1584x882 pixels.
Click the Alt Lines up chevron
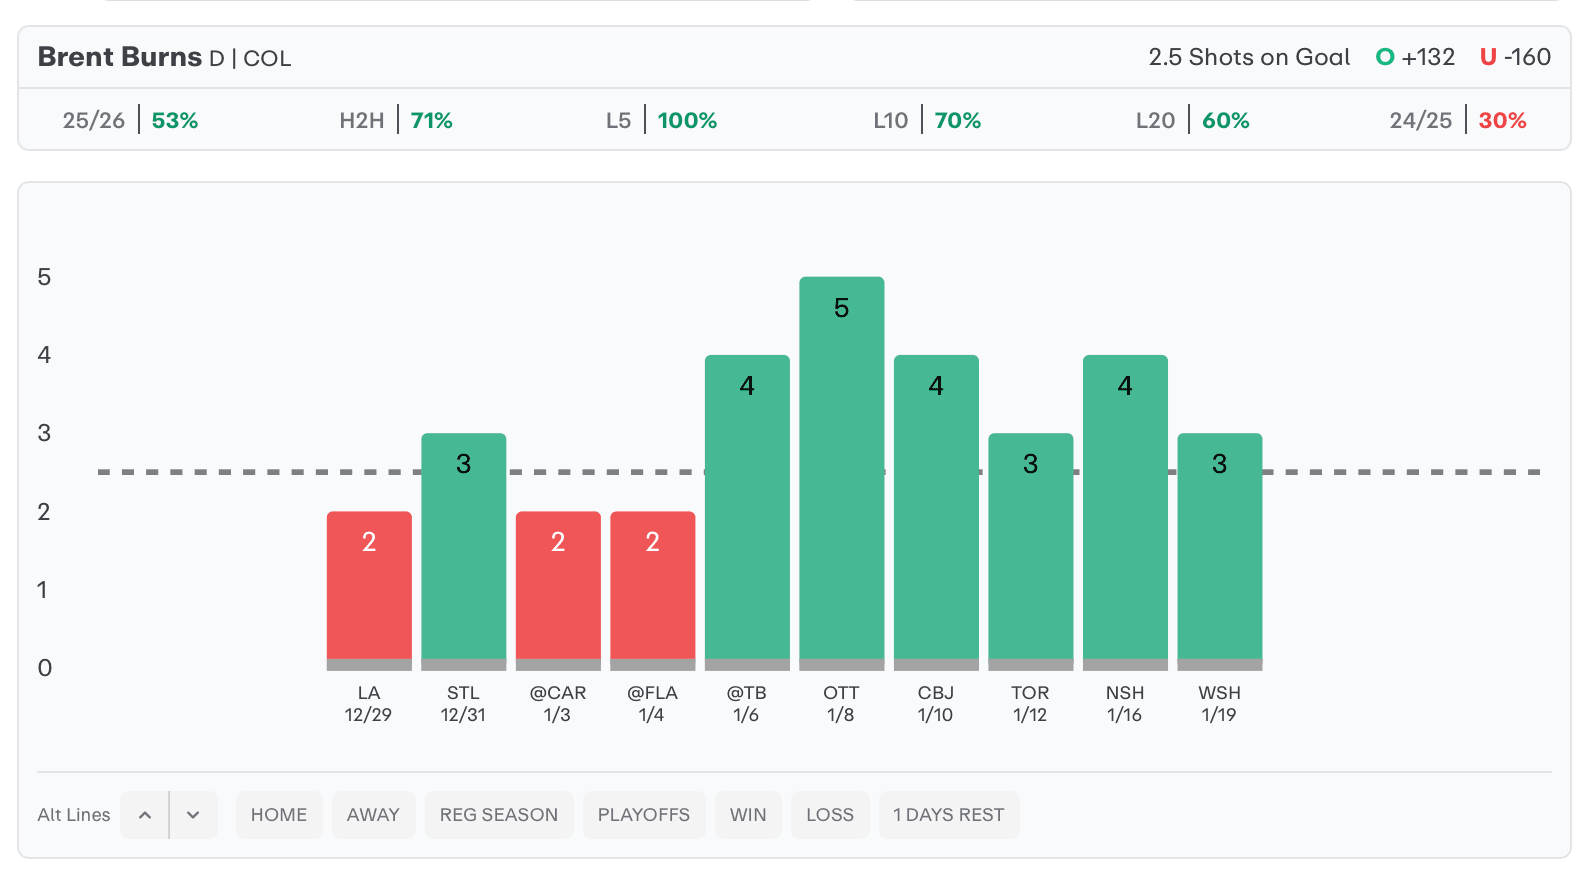point(145,815)
